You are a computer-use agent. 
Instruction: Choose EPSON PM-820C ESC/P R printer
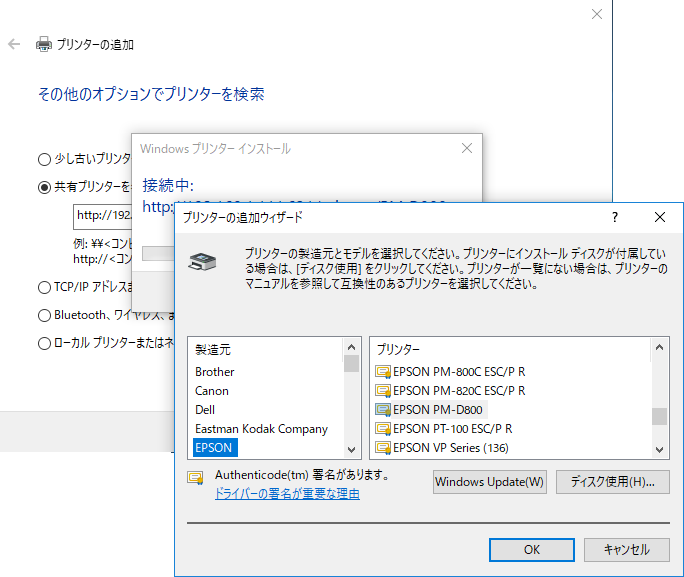click(x=459, y=391)
